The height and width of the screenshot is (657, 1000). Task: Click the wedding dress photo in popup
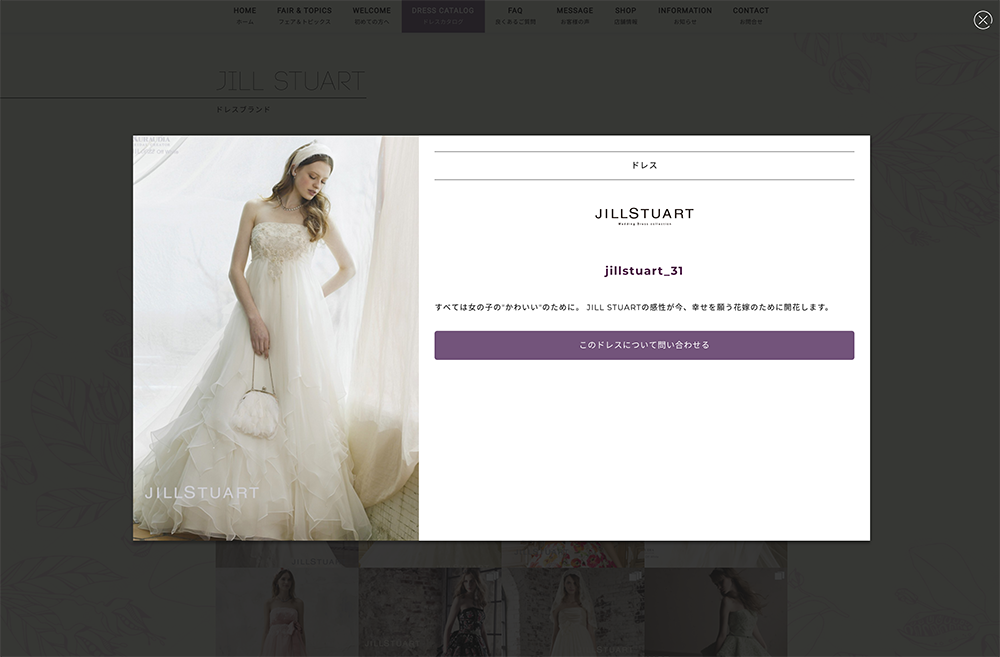click(x=276, y=338)
